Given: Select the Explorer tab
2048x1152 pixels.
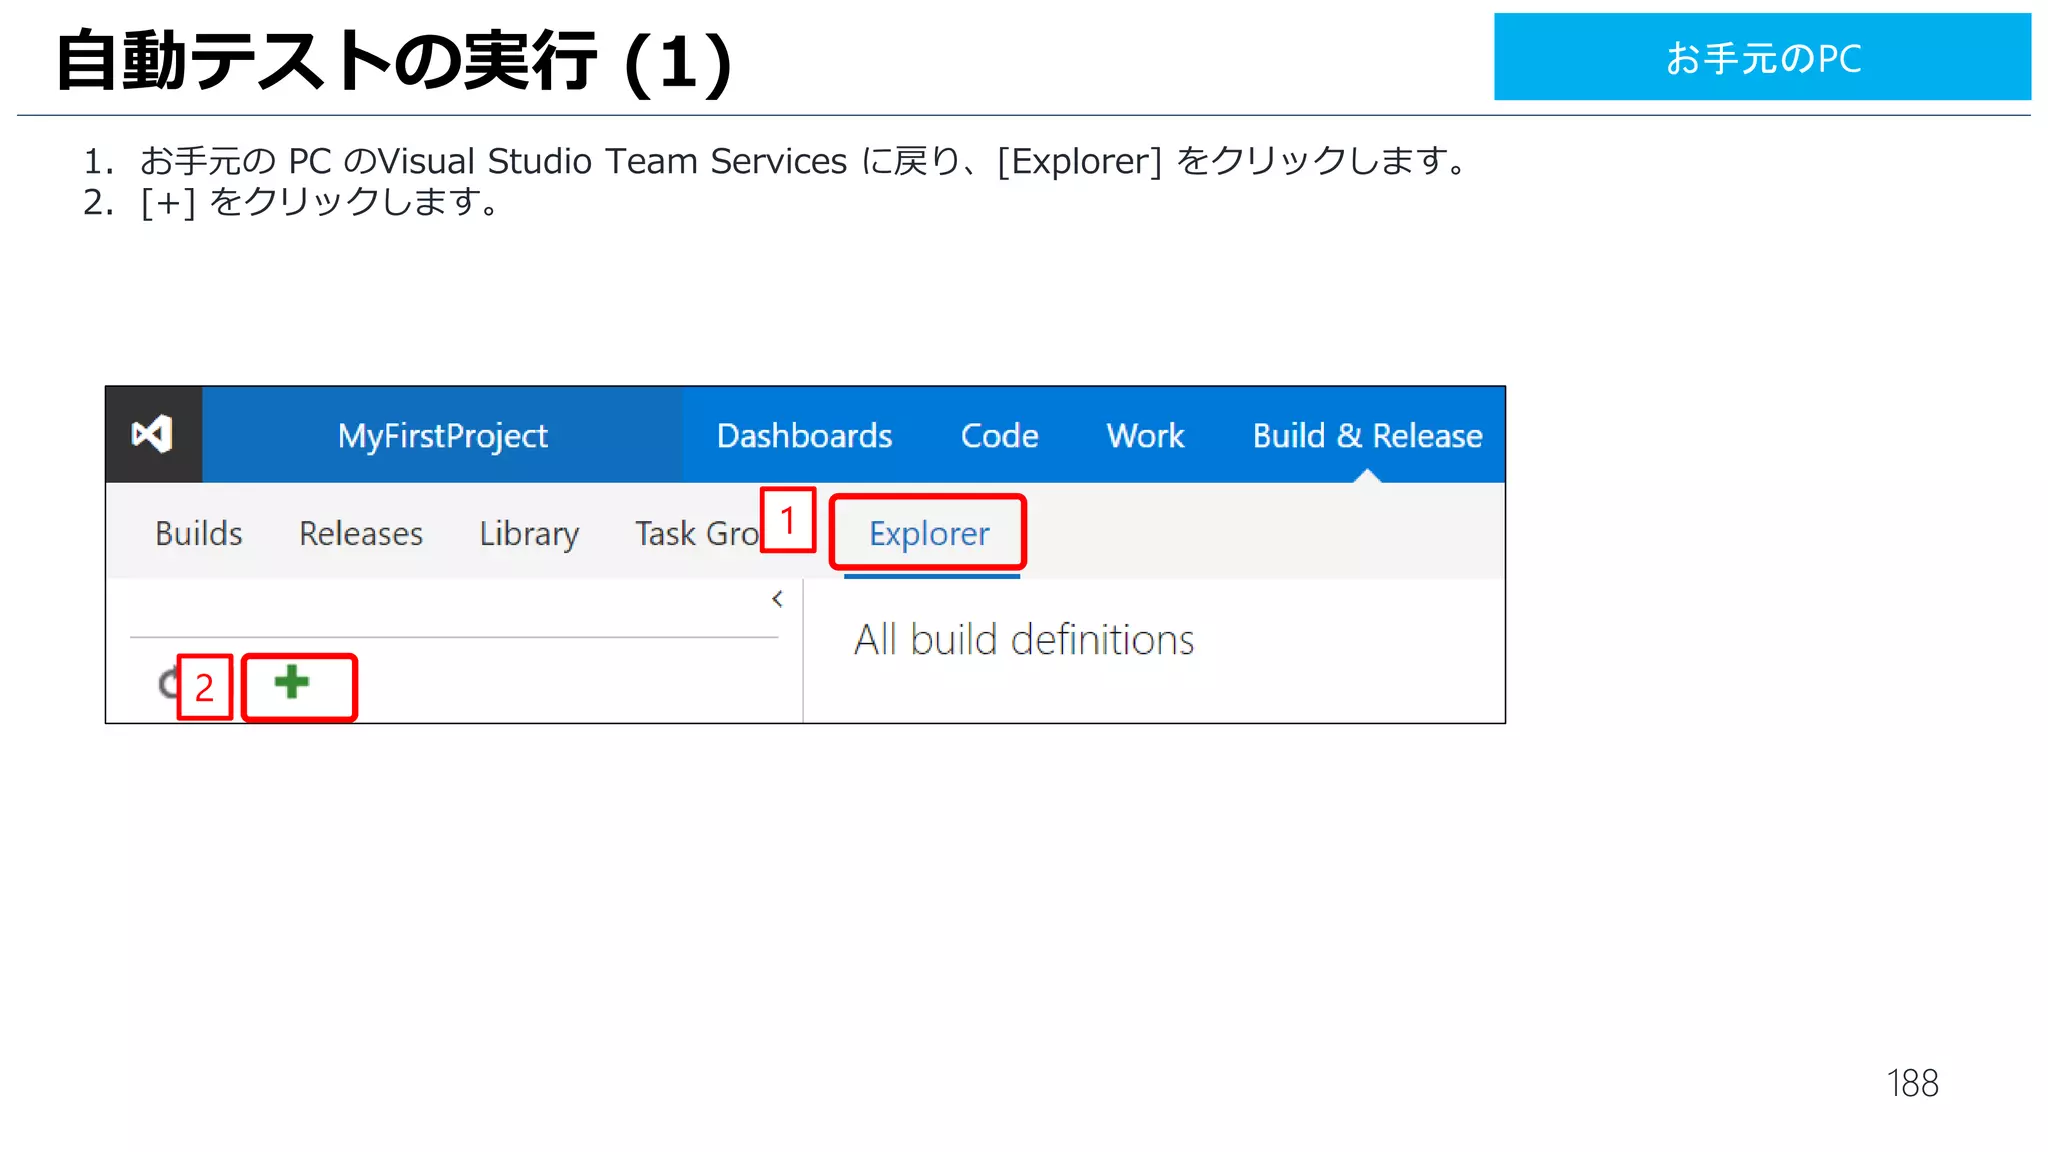Looking at the screenshot, I should [x=929, y=534].
